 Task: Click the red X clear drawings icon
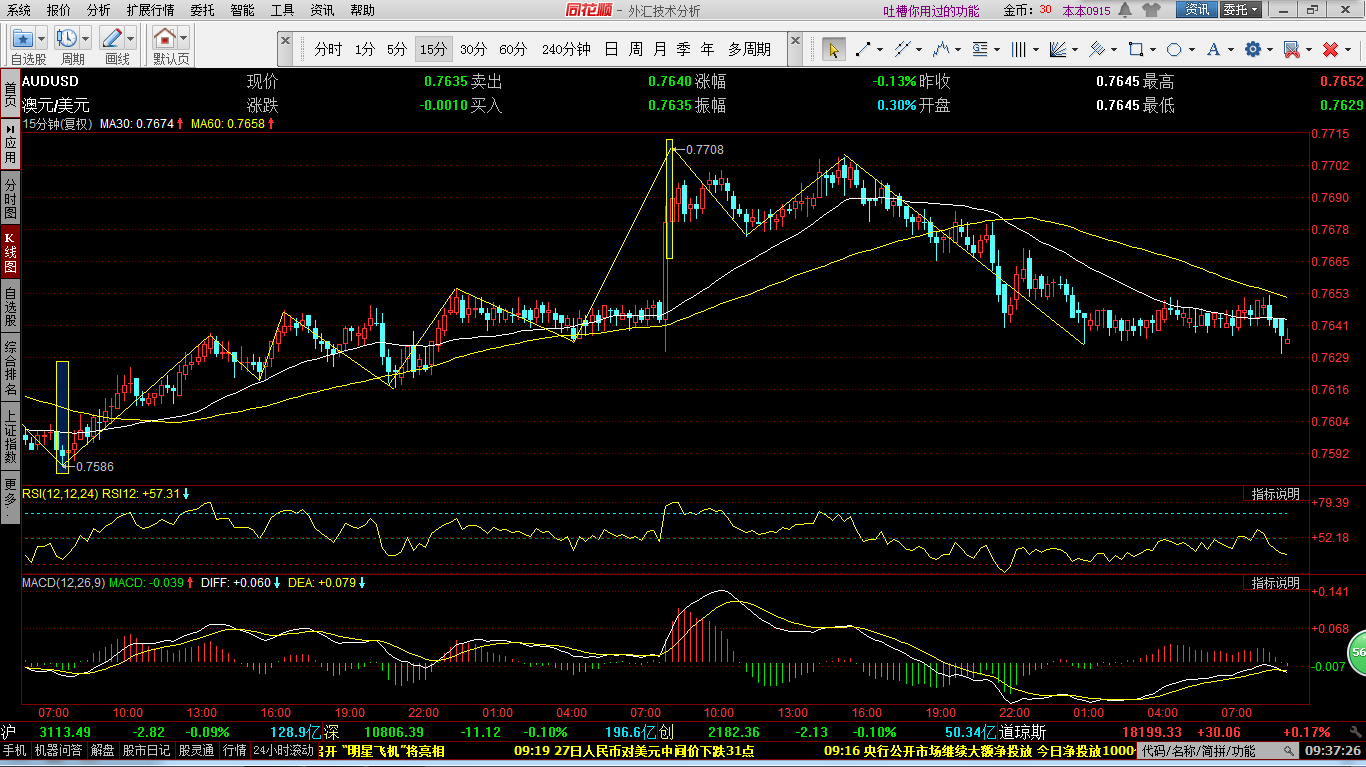click(1330, 49)
